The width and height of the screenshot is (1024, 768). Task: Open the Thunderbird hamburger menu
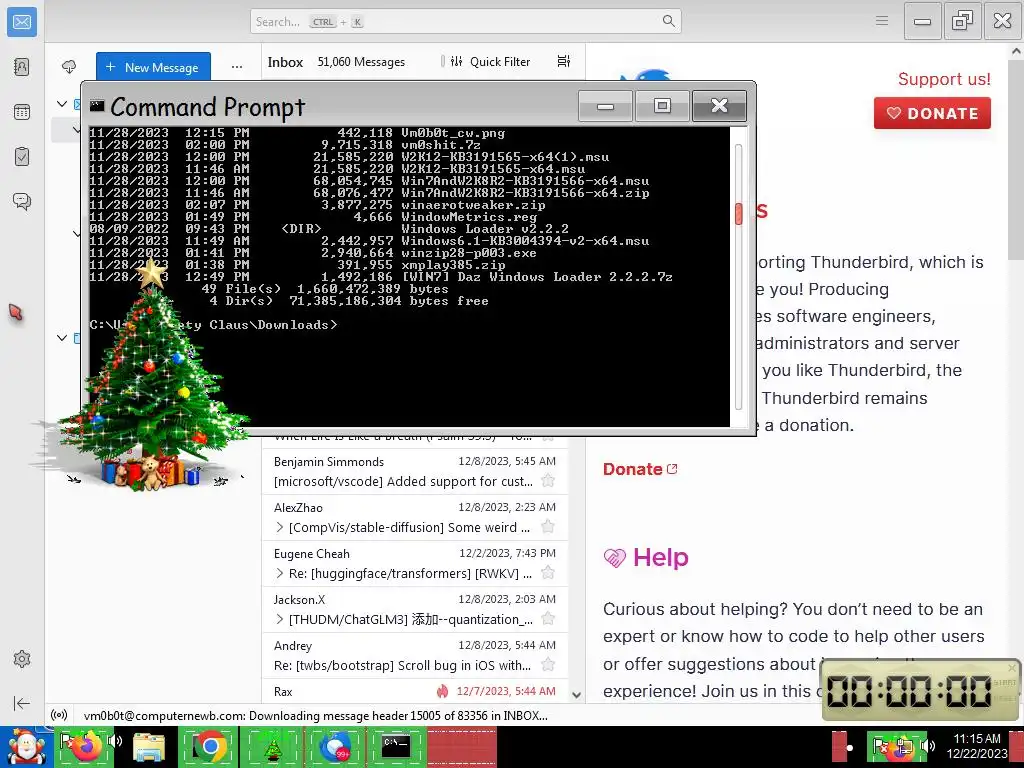coord(882,21)
